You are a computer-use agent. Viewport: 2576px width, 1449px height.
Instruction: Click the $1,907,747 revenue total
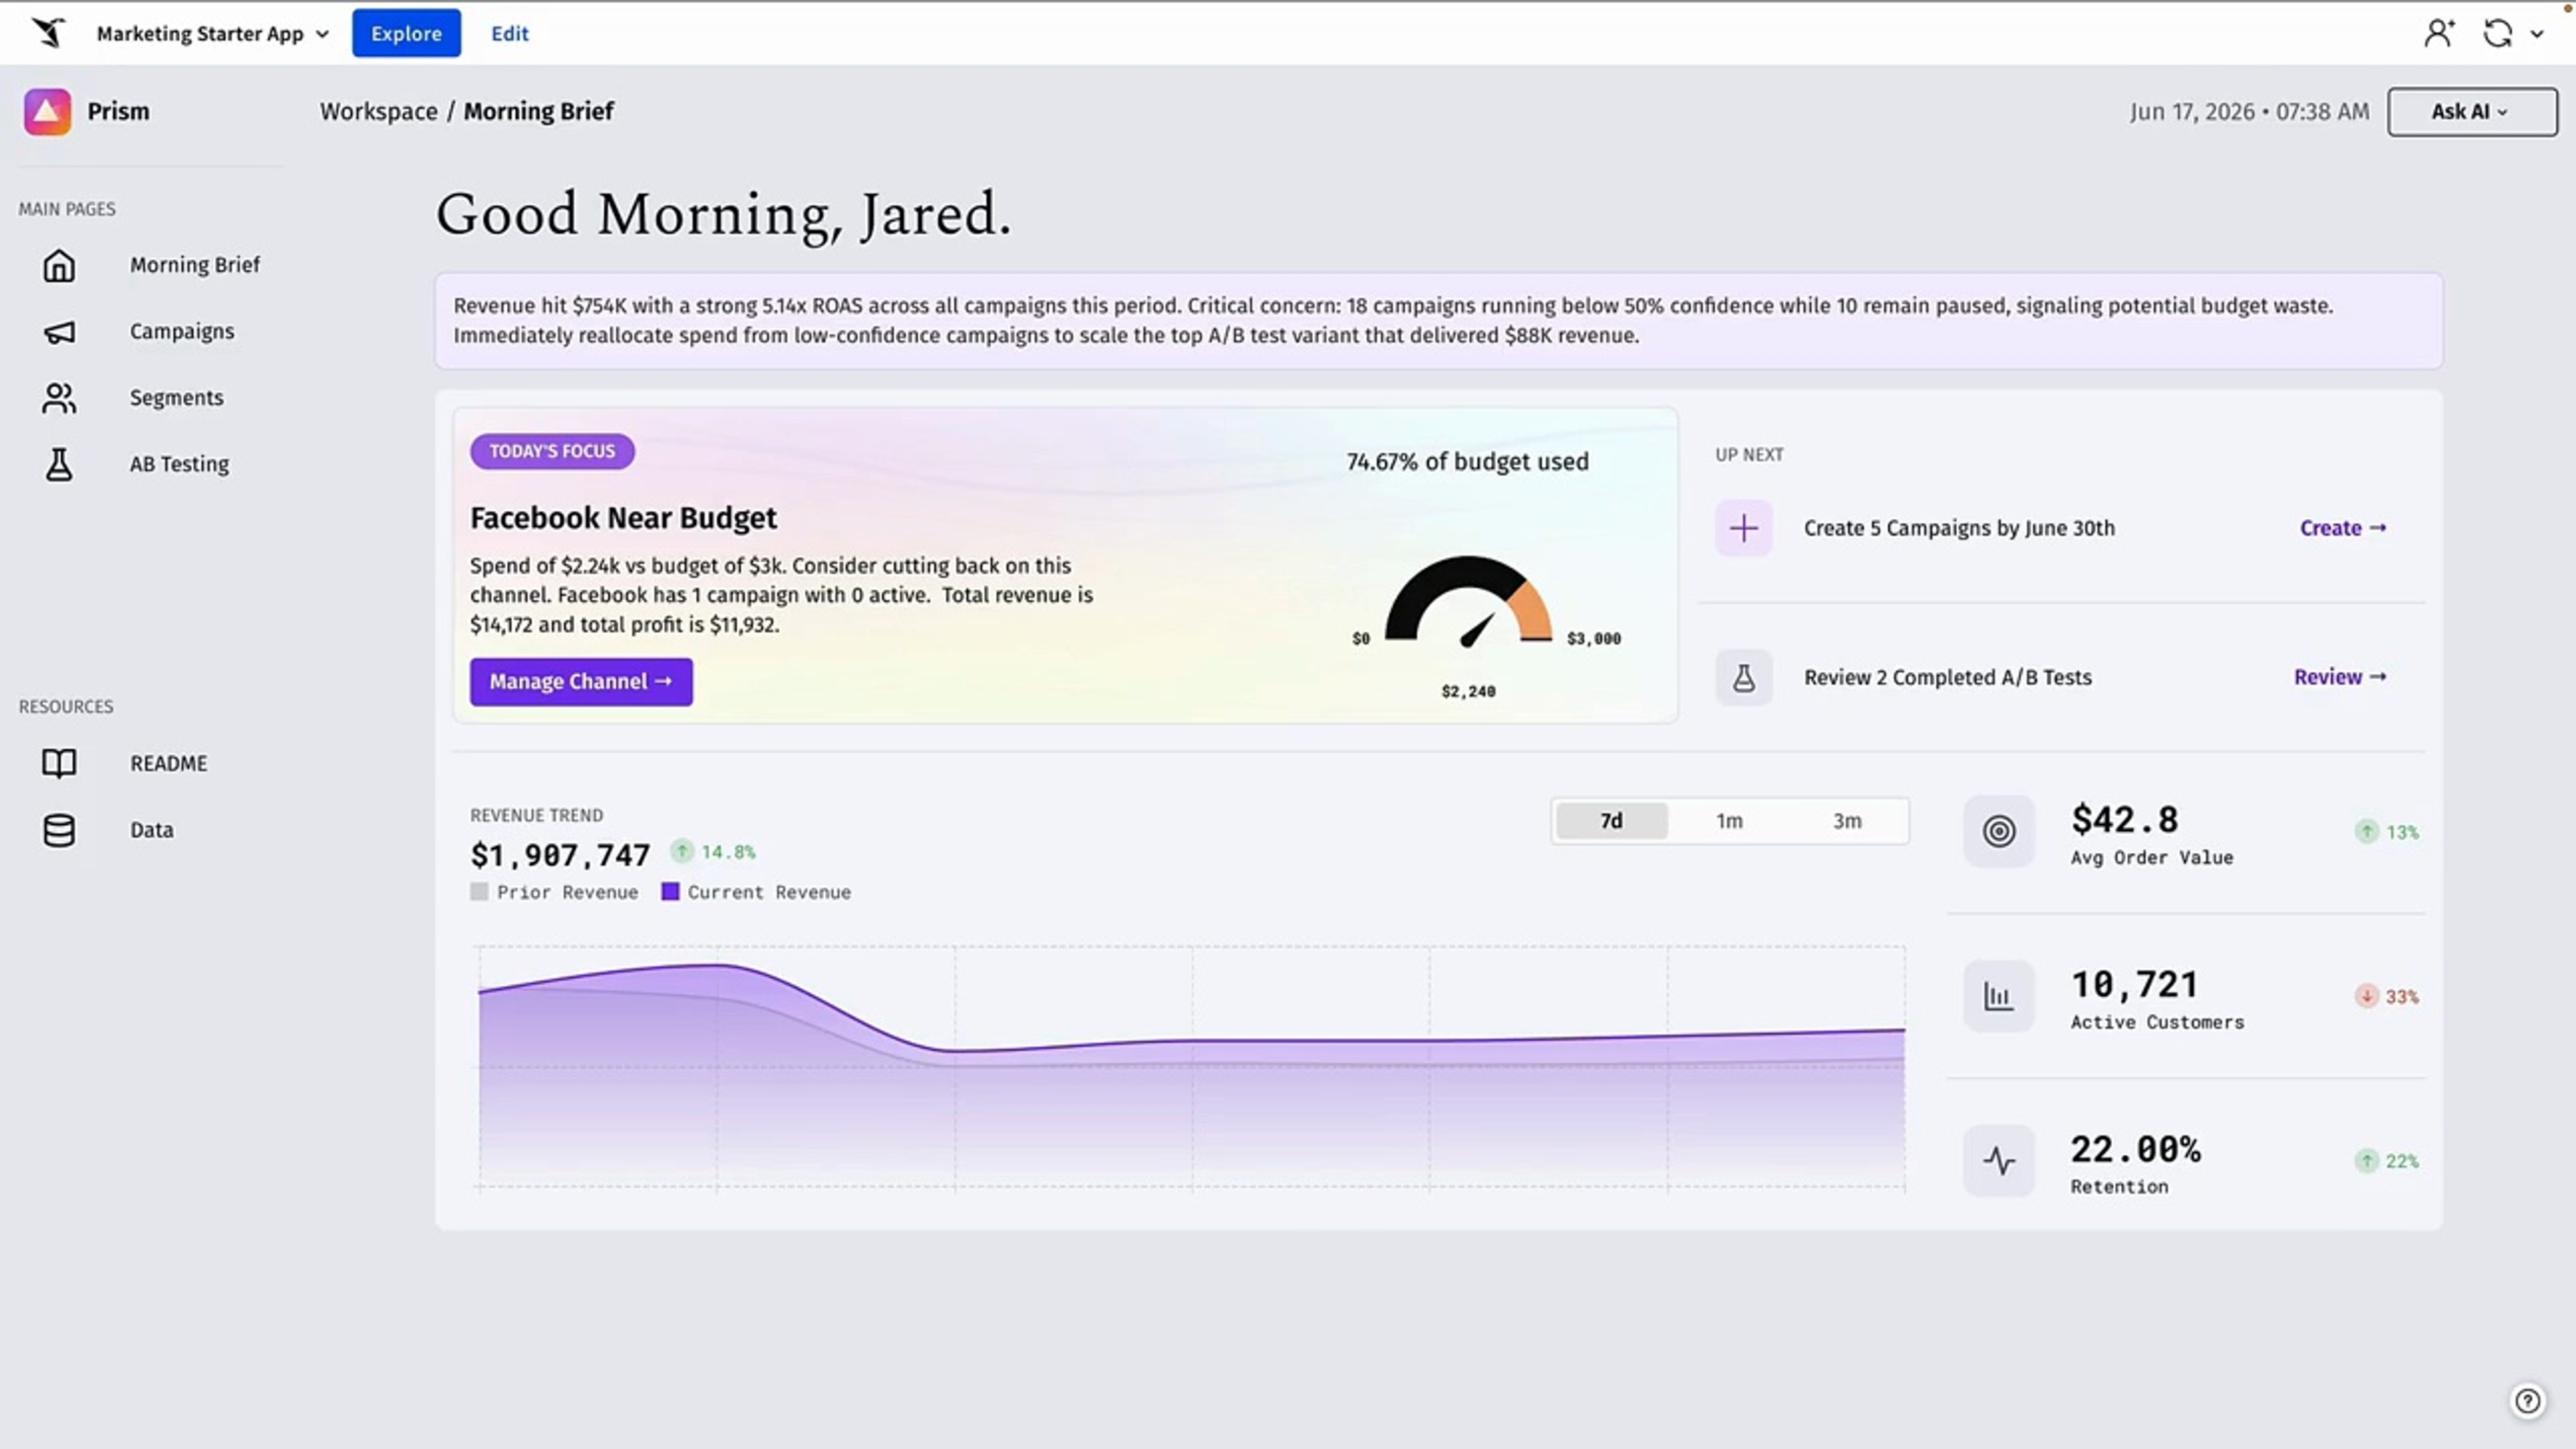click(x=560, y=855)
